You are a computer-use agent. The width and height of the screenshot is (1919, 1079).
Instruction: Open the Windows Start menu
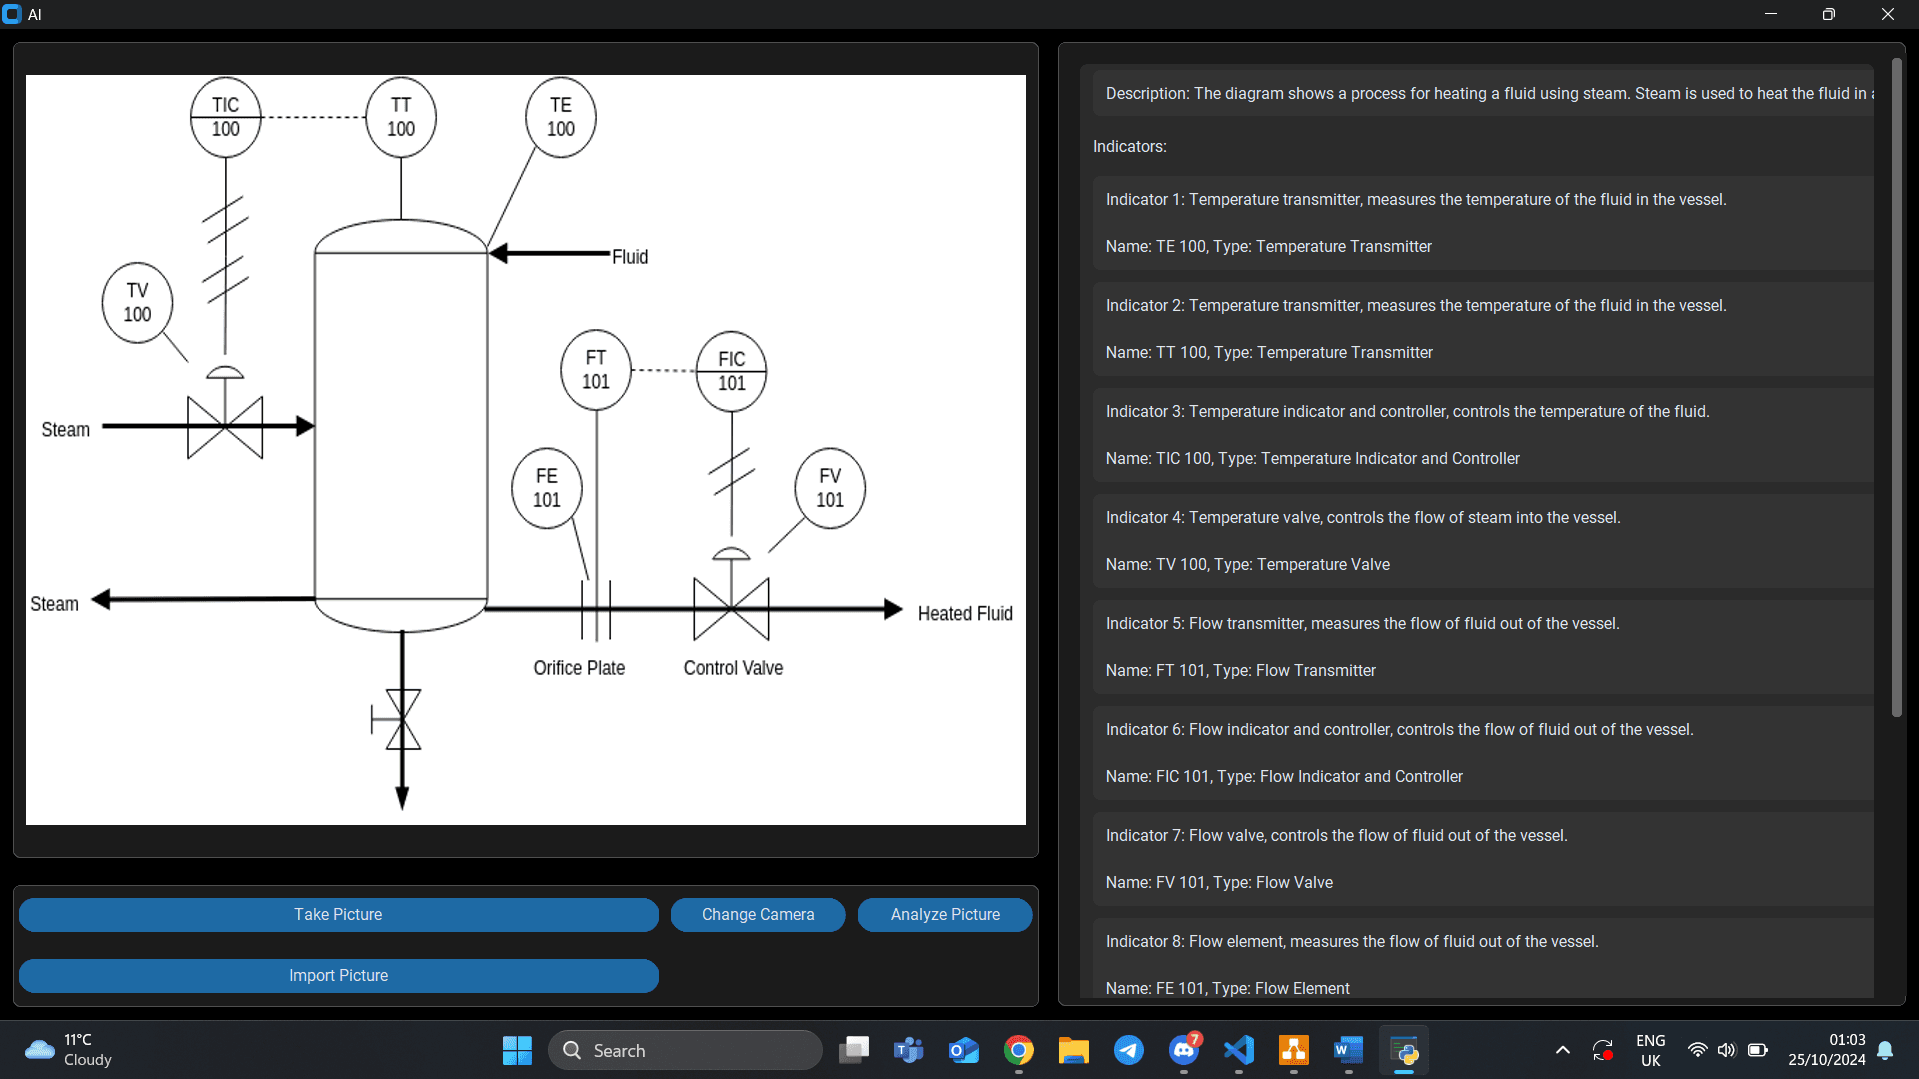517,1050
